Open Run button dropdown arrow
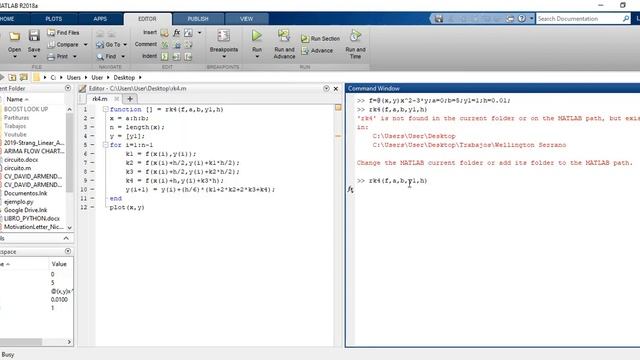This screenshot has width=640, height=360. (257, 57)
